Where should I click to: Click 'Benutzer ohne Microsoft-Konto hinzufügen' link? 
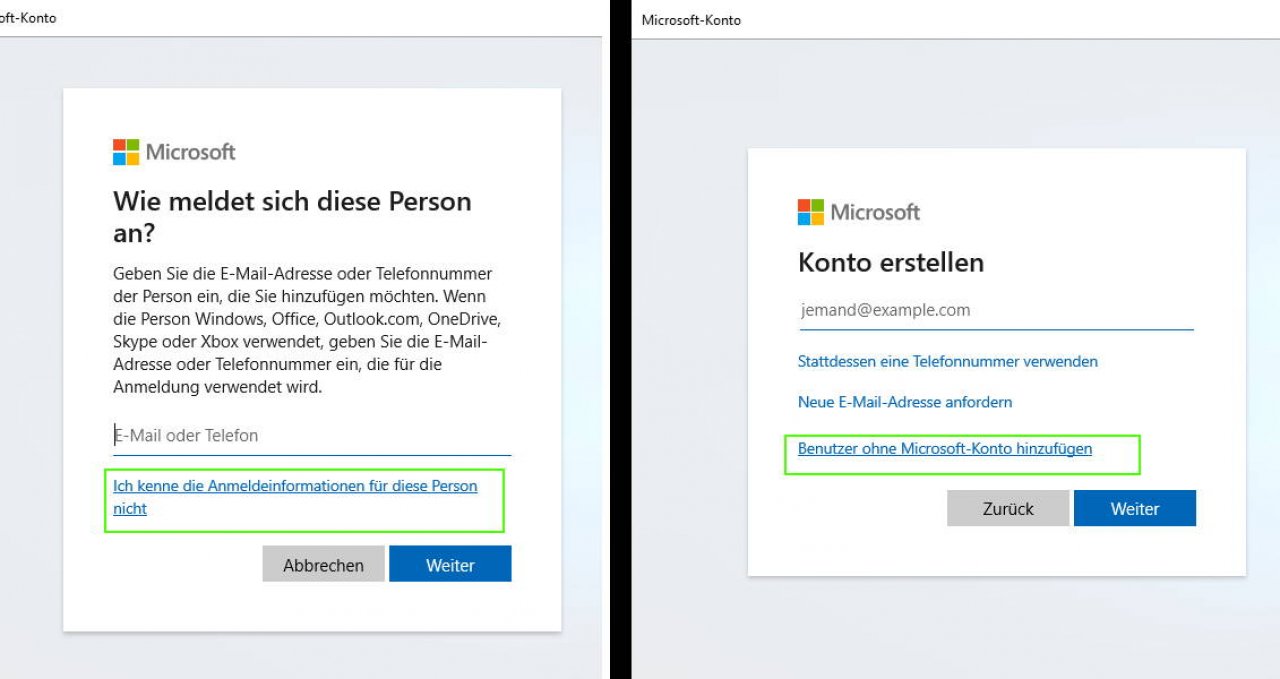pos(945,449)
